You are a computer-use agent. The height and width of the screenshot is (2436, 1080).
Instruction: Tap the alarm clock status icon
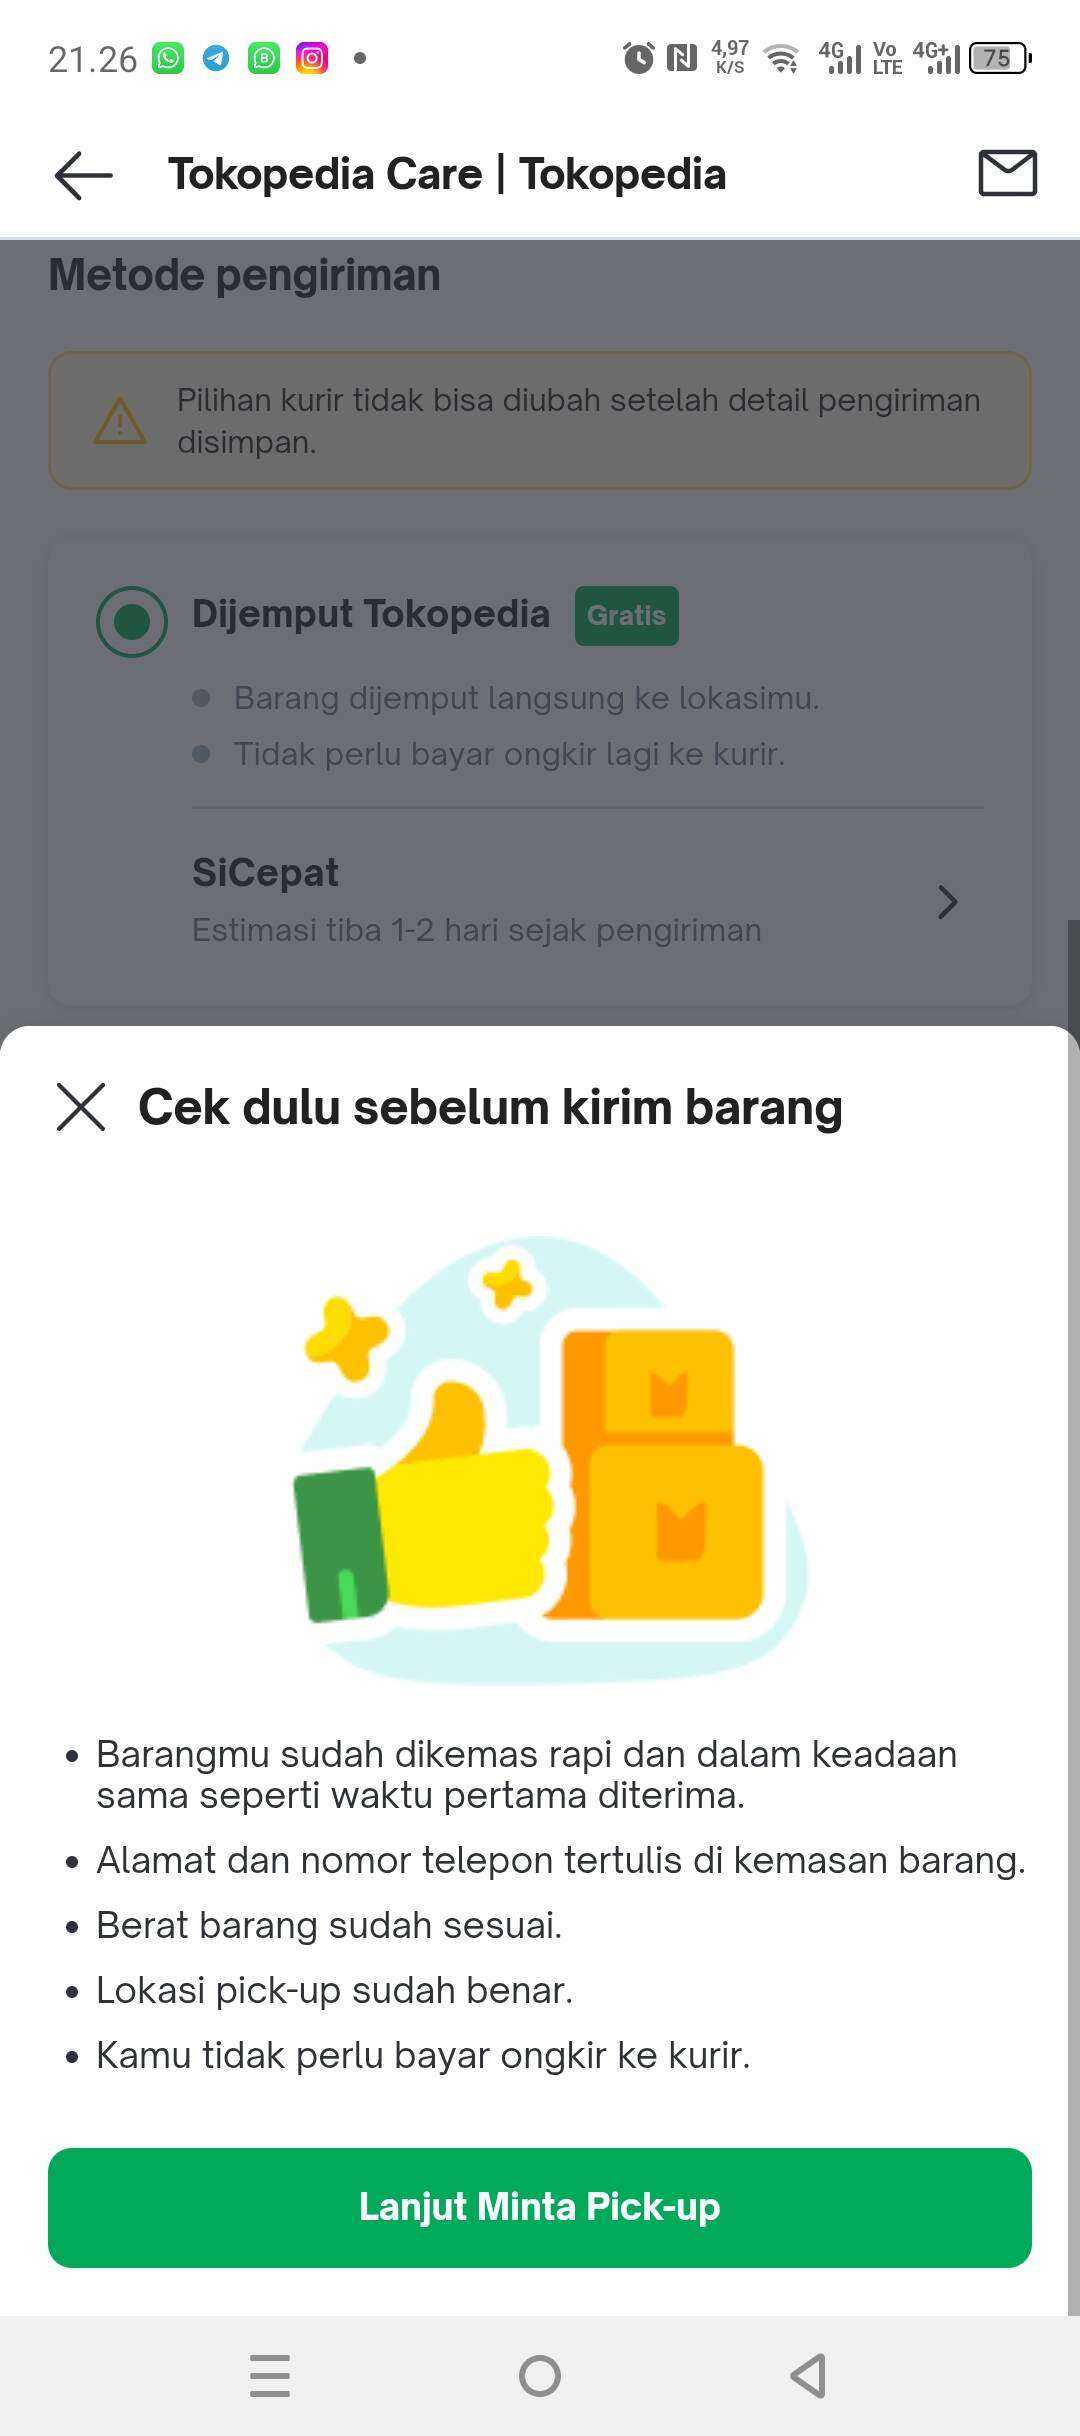[638, 58]
